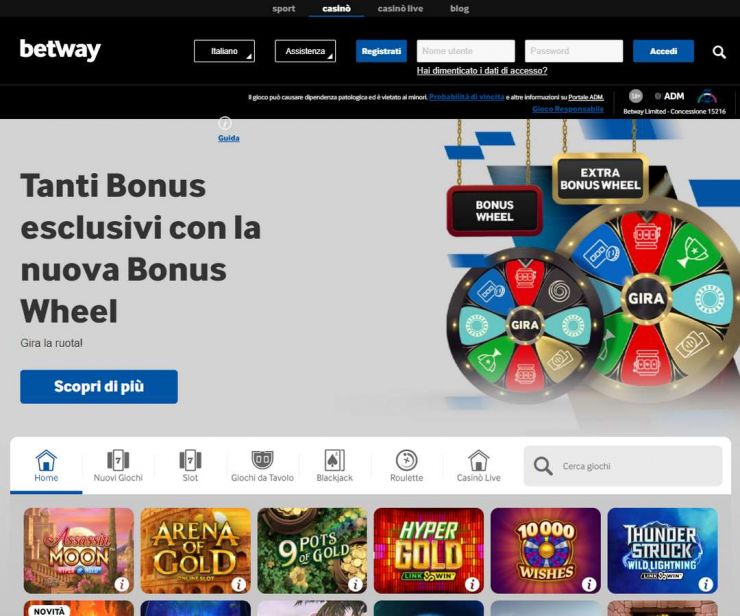Open Giochi da Tavolo category
Screen dimensions: 740x616
tap(262, 466)
